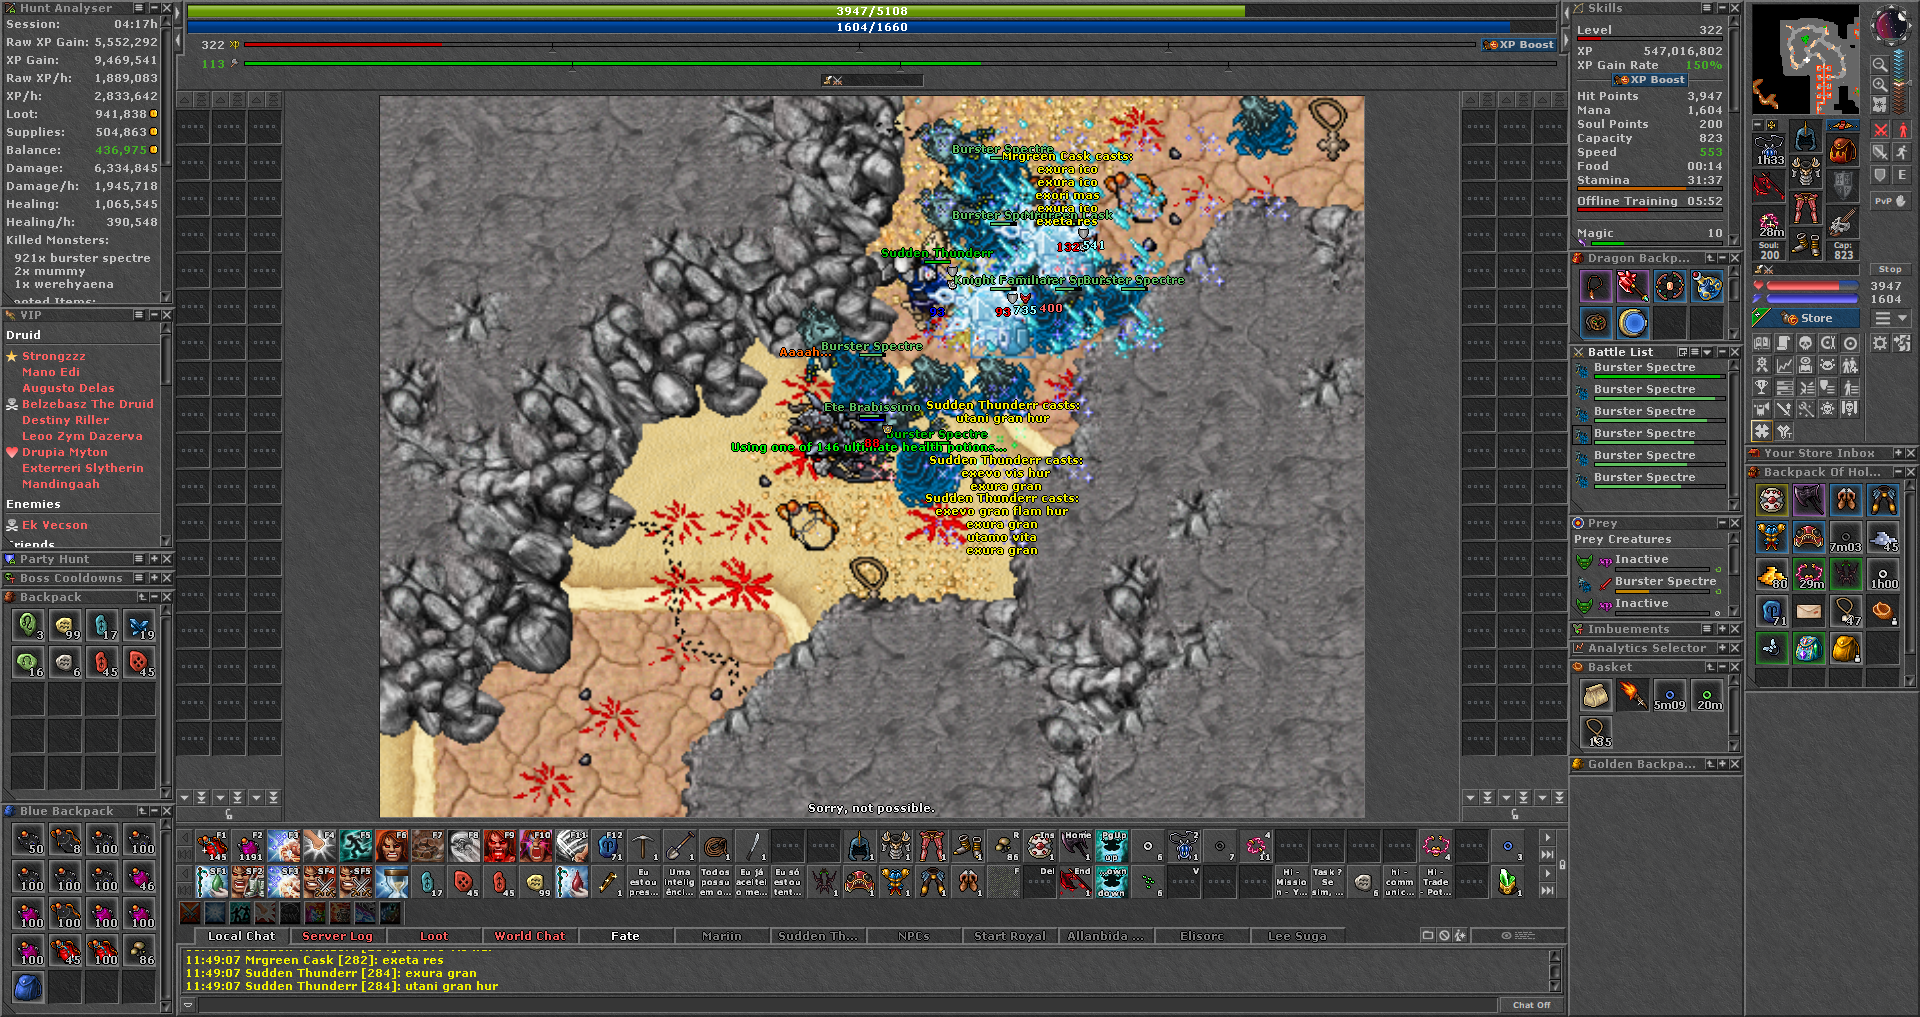Click the mana bar at top

click(872, 27)
